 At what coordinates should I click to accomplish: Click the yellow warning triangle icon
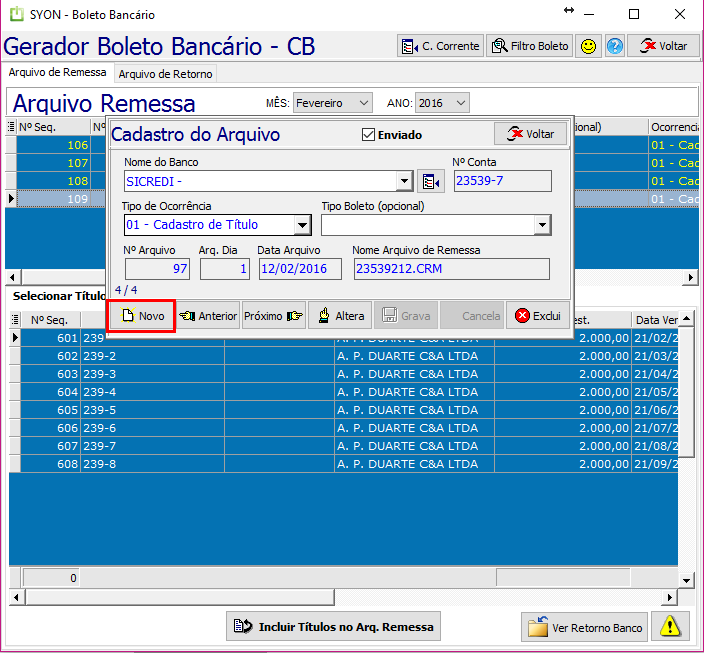670,627
